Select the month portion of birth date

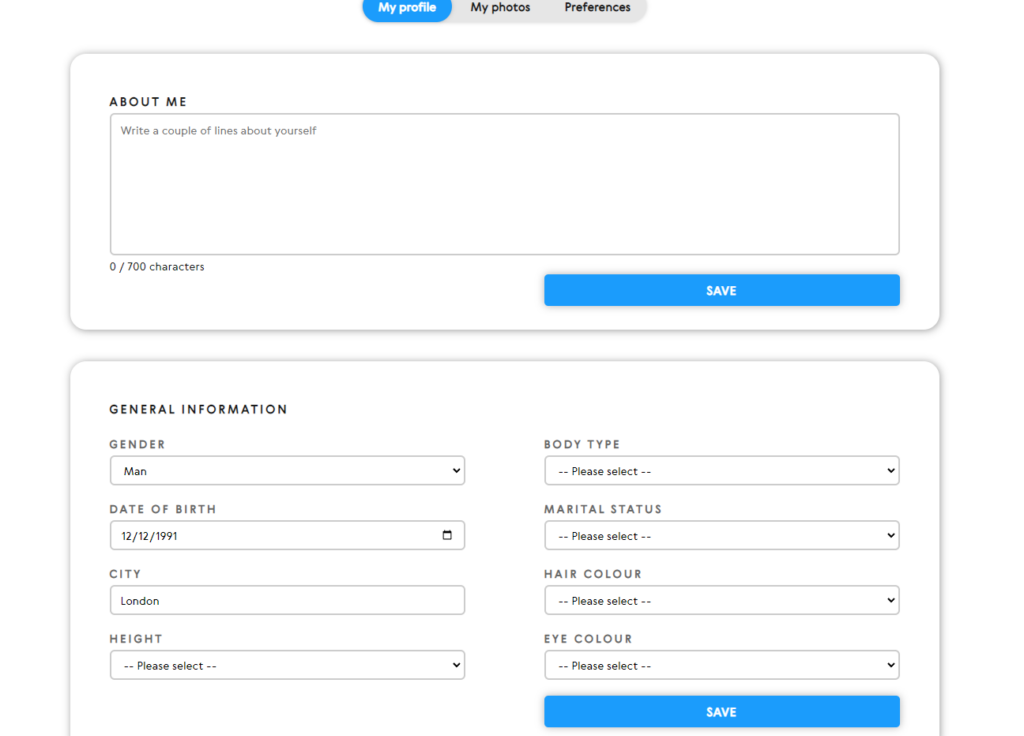145,536
